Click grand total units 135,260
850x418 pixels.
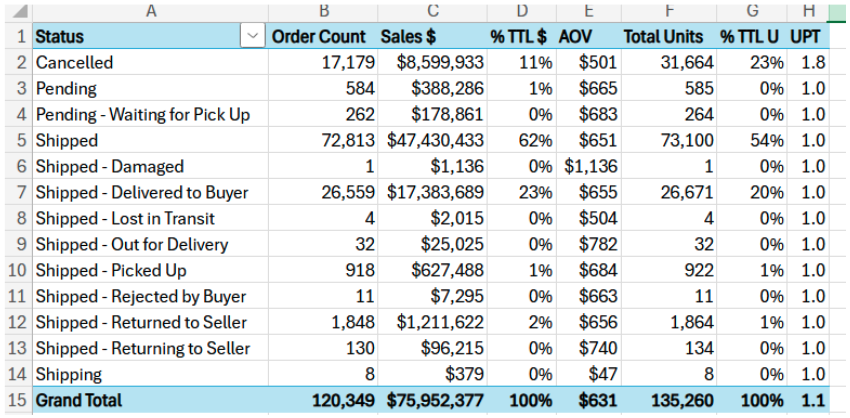coord(669,400)
